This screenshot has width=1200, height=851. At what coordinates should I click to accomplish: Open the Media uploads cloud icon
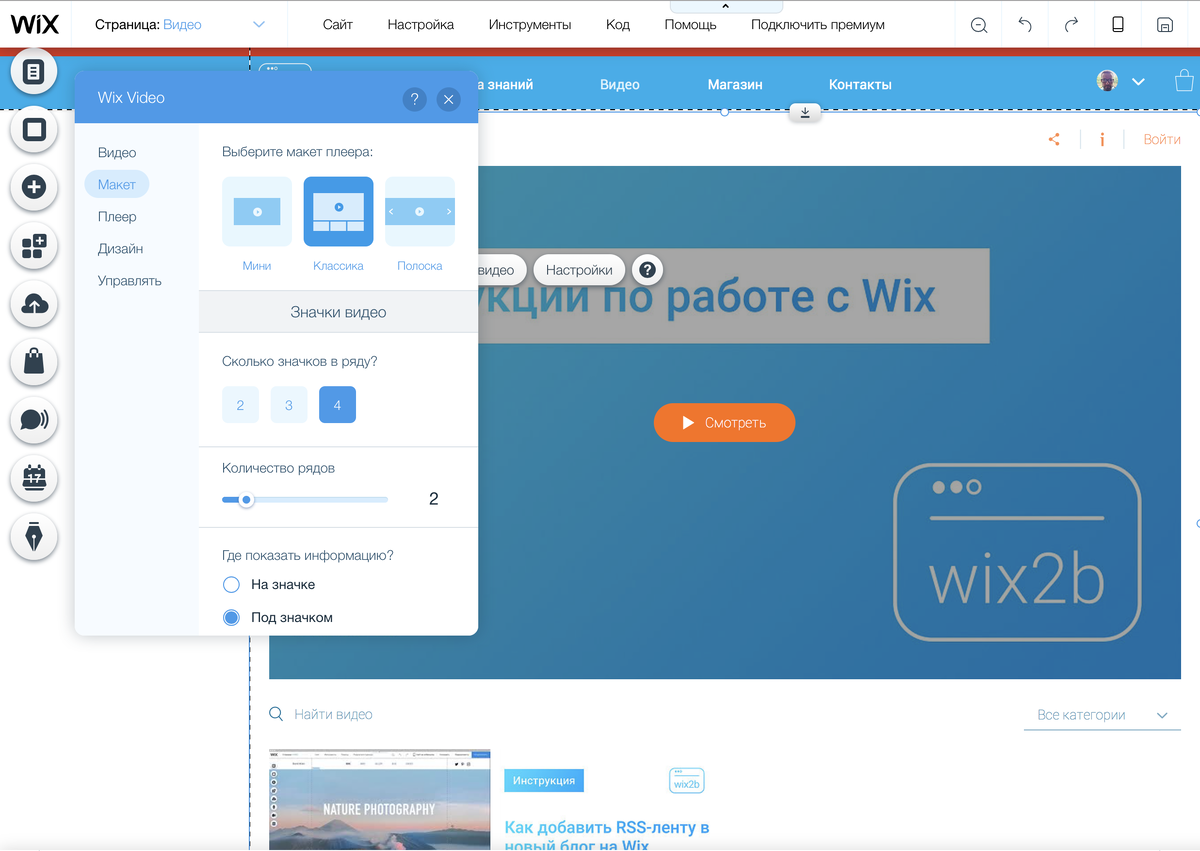pyautogui.click(x=34, y=304)
